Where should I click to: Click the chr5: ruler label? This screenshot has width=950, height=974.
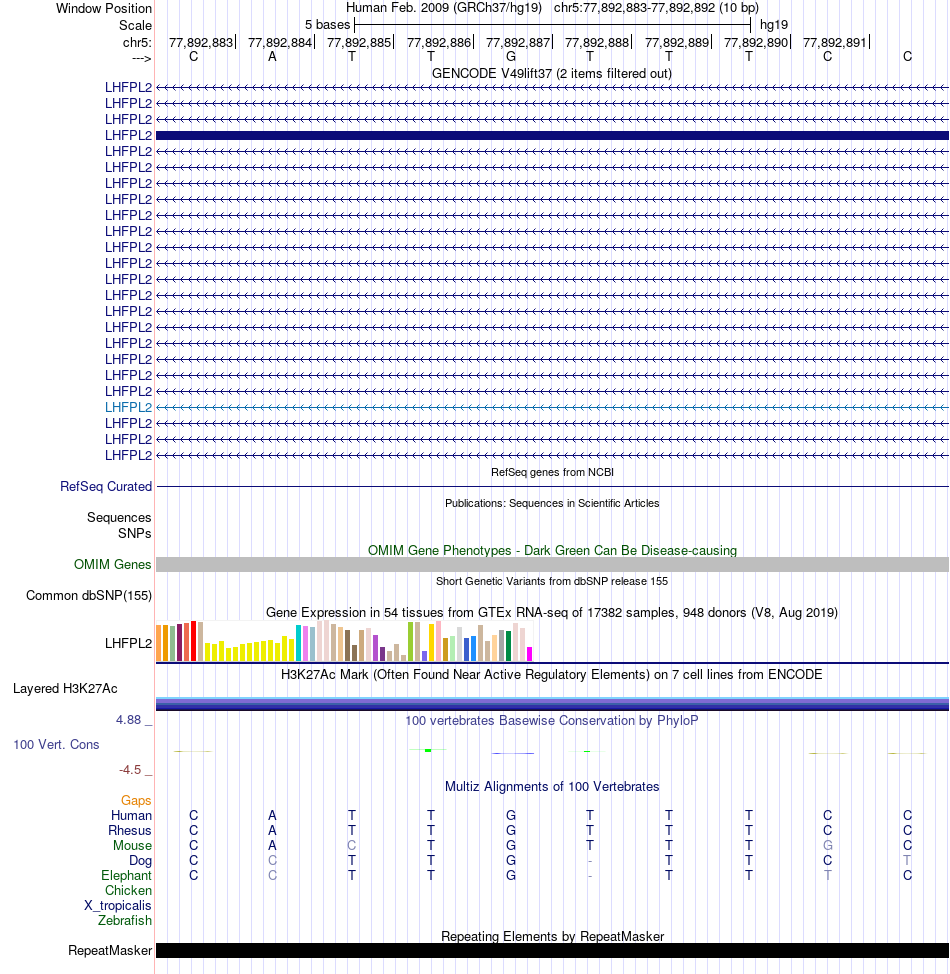137,42
